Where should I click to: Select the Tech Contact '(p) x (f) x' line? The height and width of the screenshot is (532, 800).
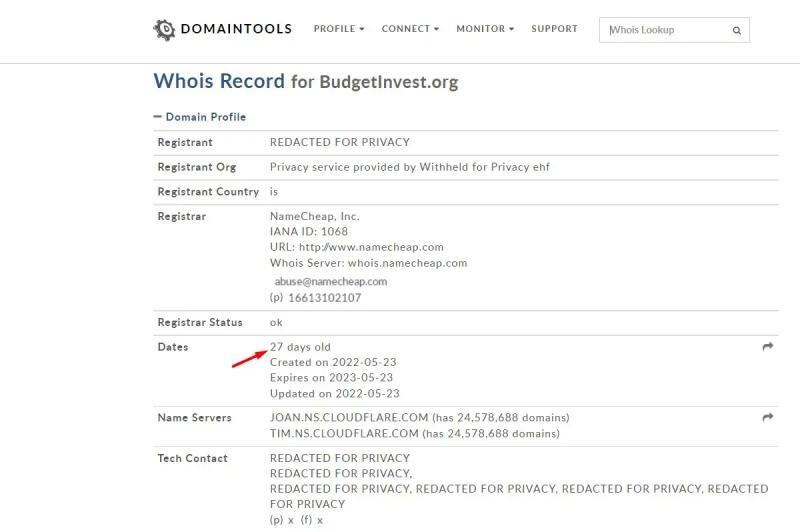click(x=296, y=520)
